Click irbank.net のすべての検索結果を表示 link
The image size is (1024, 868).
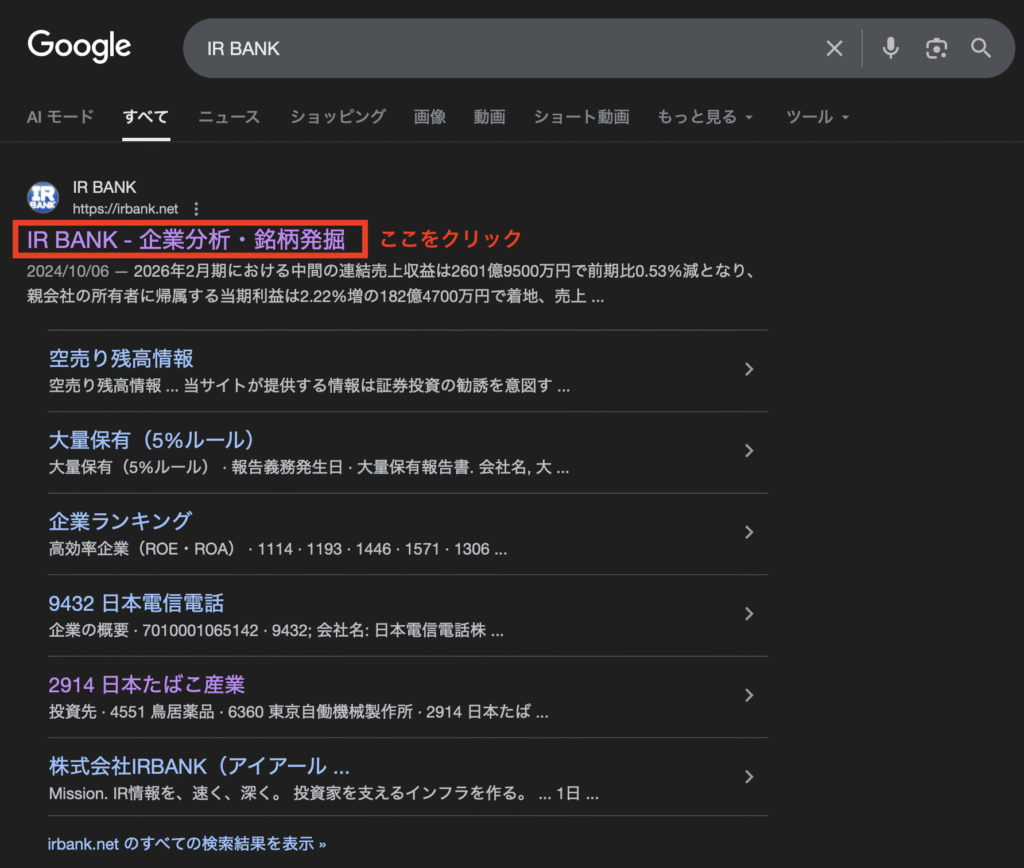[187, 843]
